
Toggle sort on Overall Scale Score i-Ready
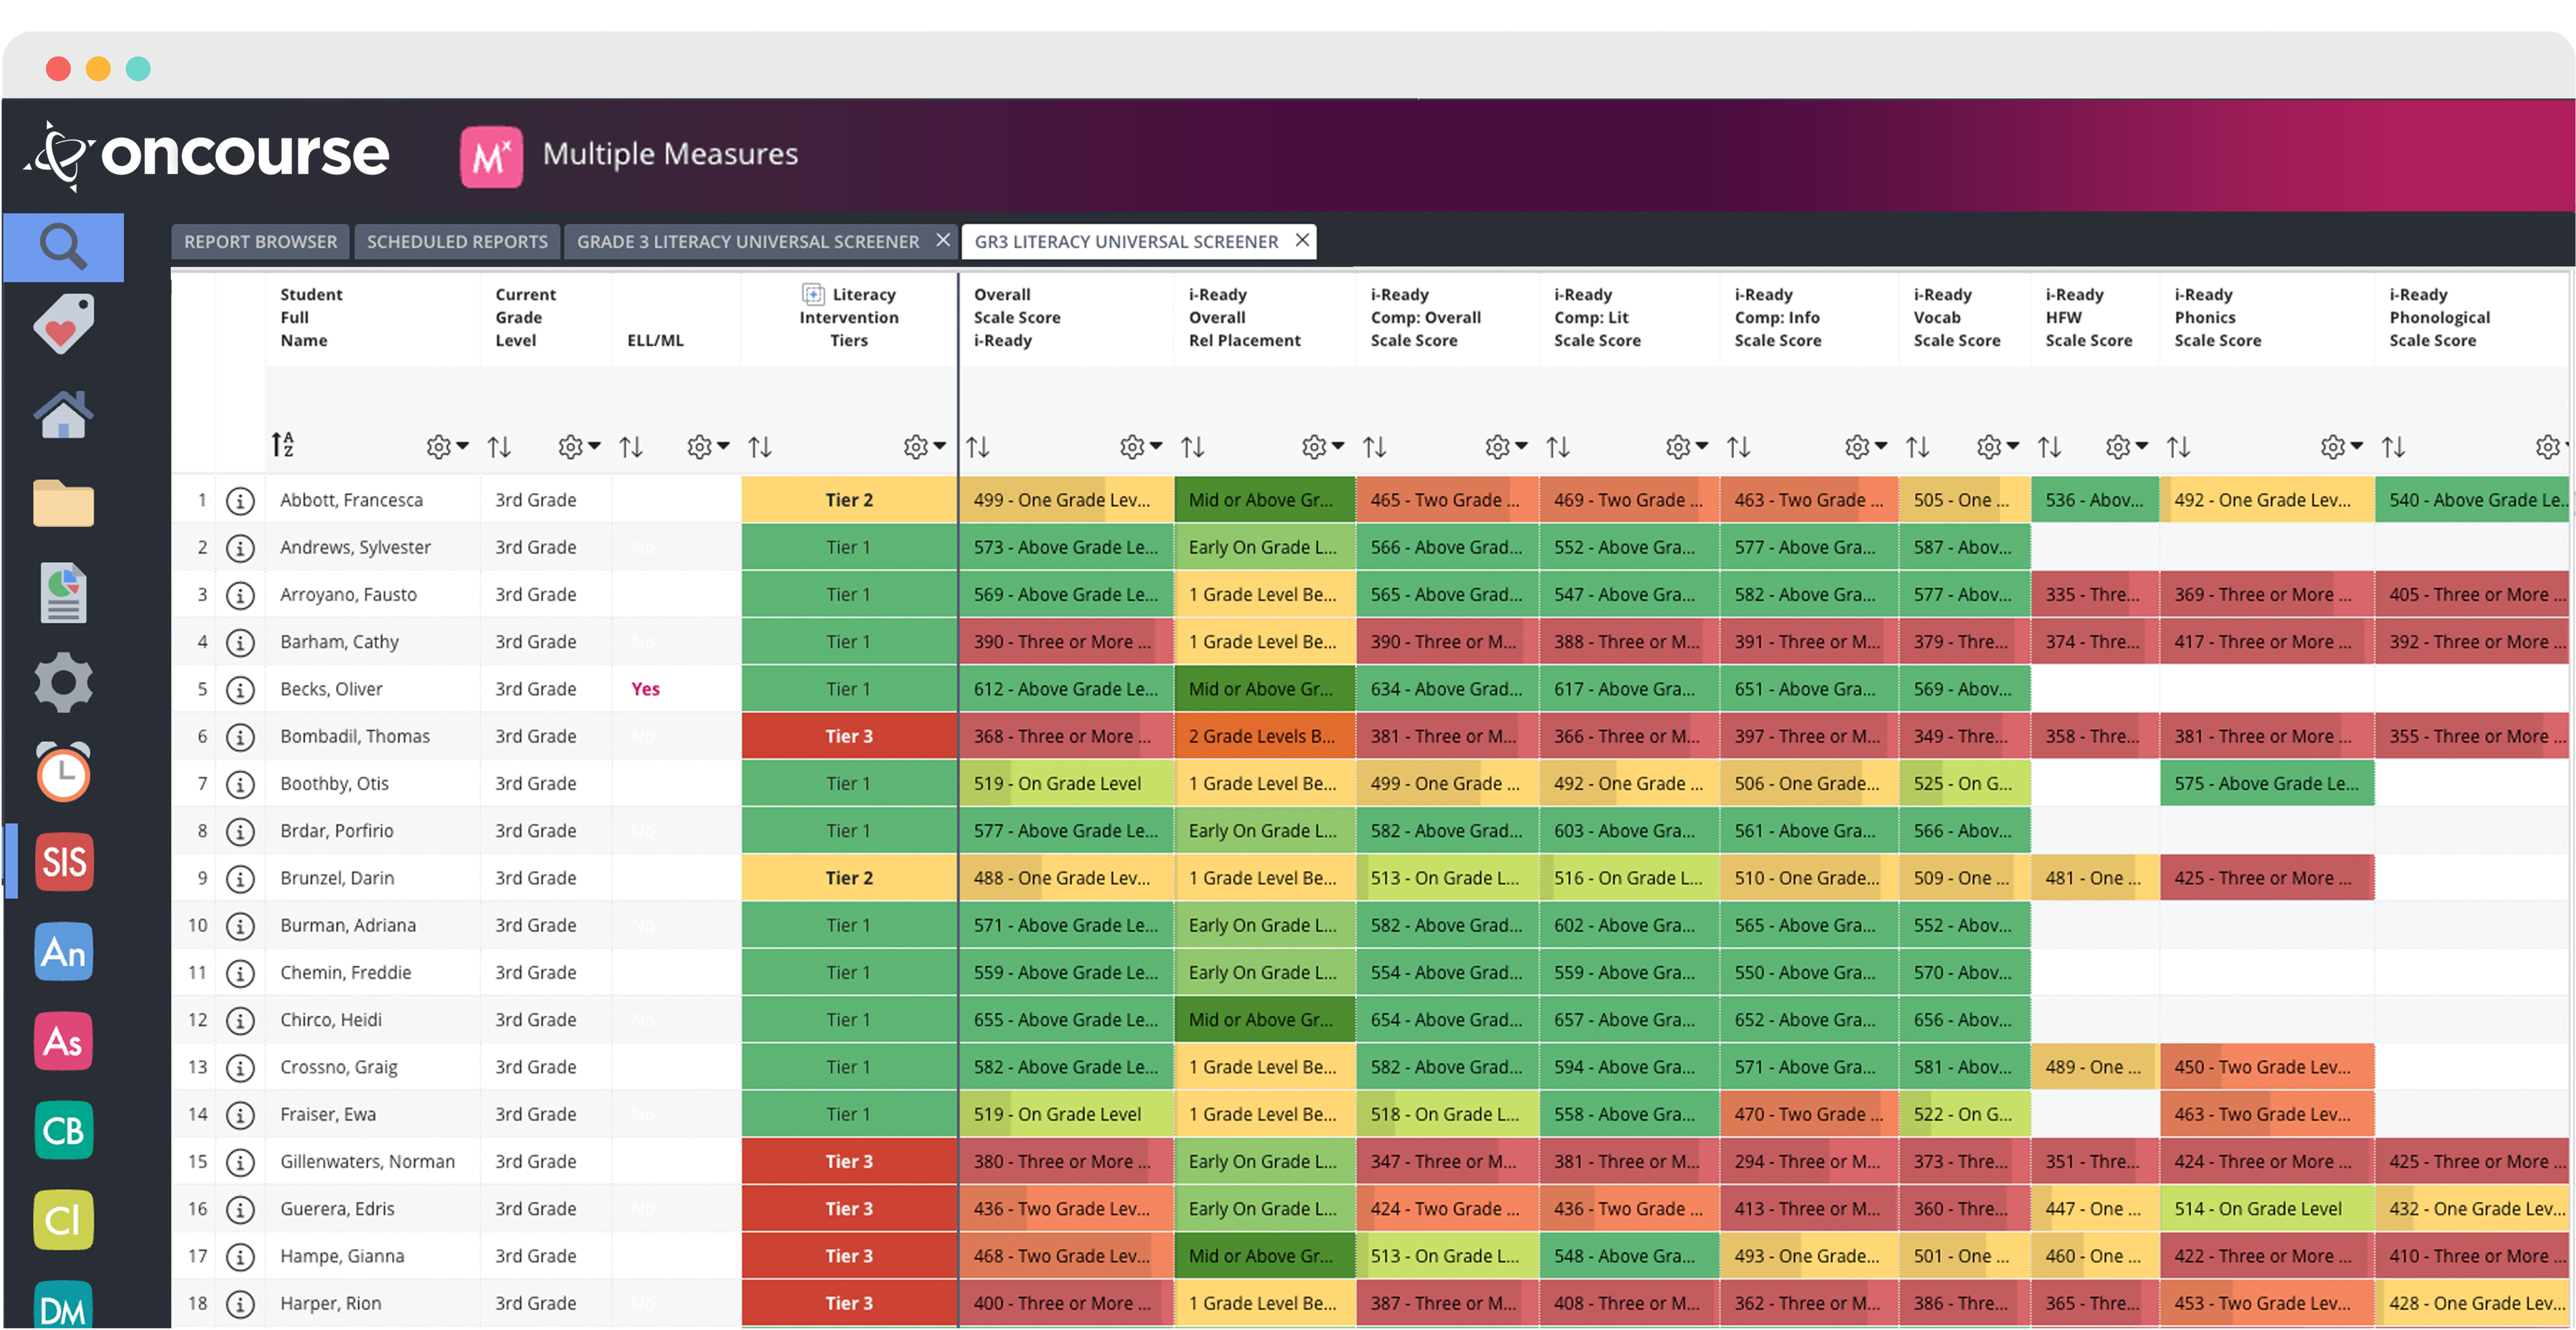tap(978, 447)
